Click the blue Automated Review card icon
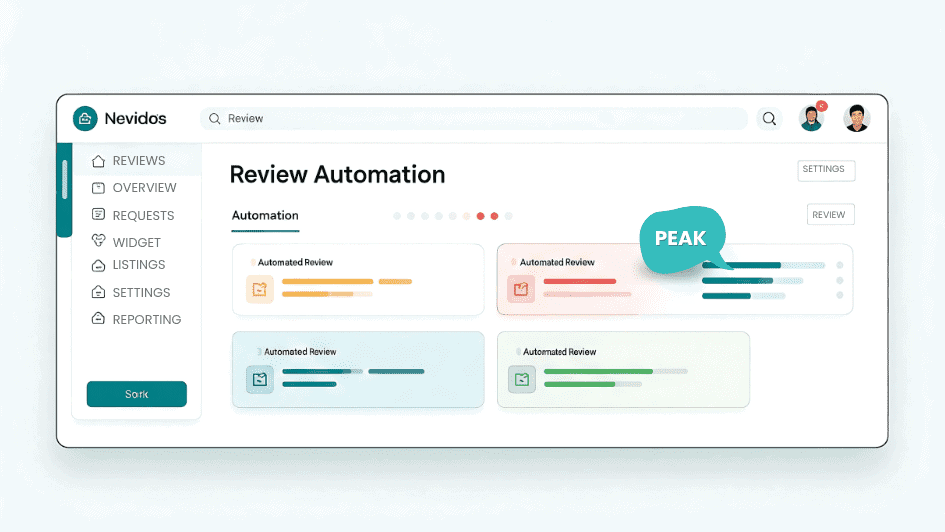 click(260, 380)
